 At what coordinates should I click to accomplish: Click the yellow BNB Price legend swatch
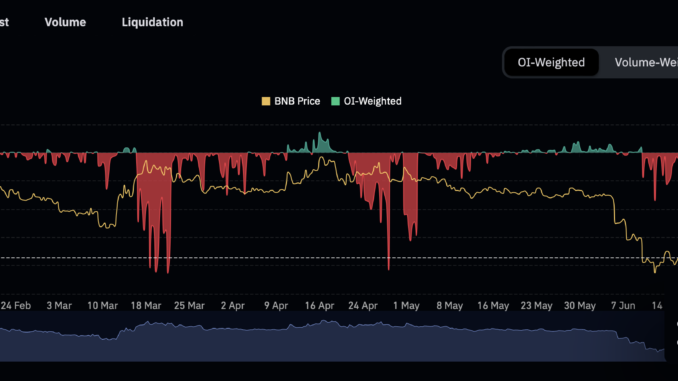(x=266, y=101)
